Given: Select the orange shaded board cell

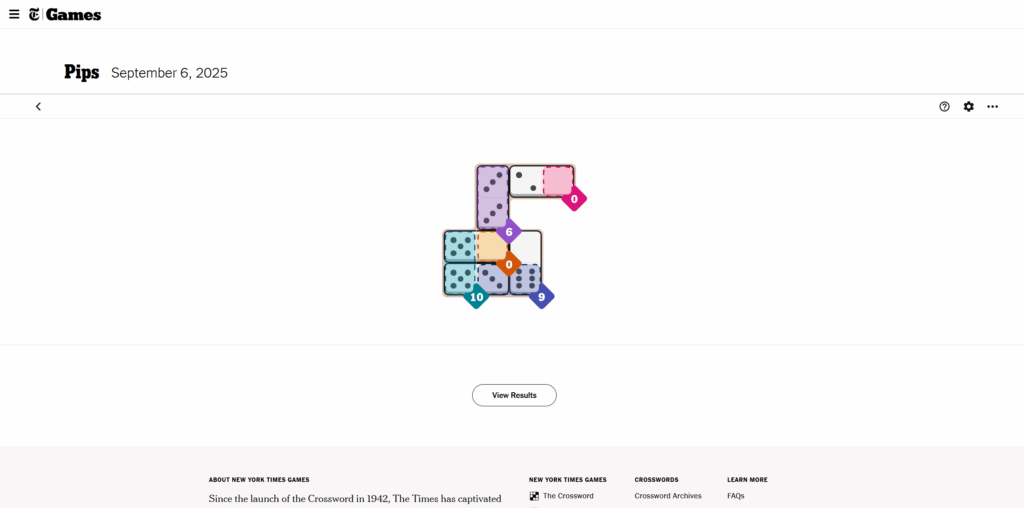Looking at the screenshot, I should [x=491, y=246].
